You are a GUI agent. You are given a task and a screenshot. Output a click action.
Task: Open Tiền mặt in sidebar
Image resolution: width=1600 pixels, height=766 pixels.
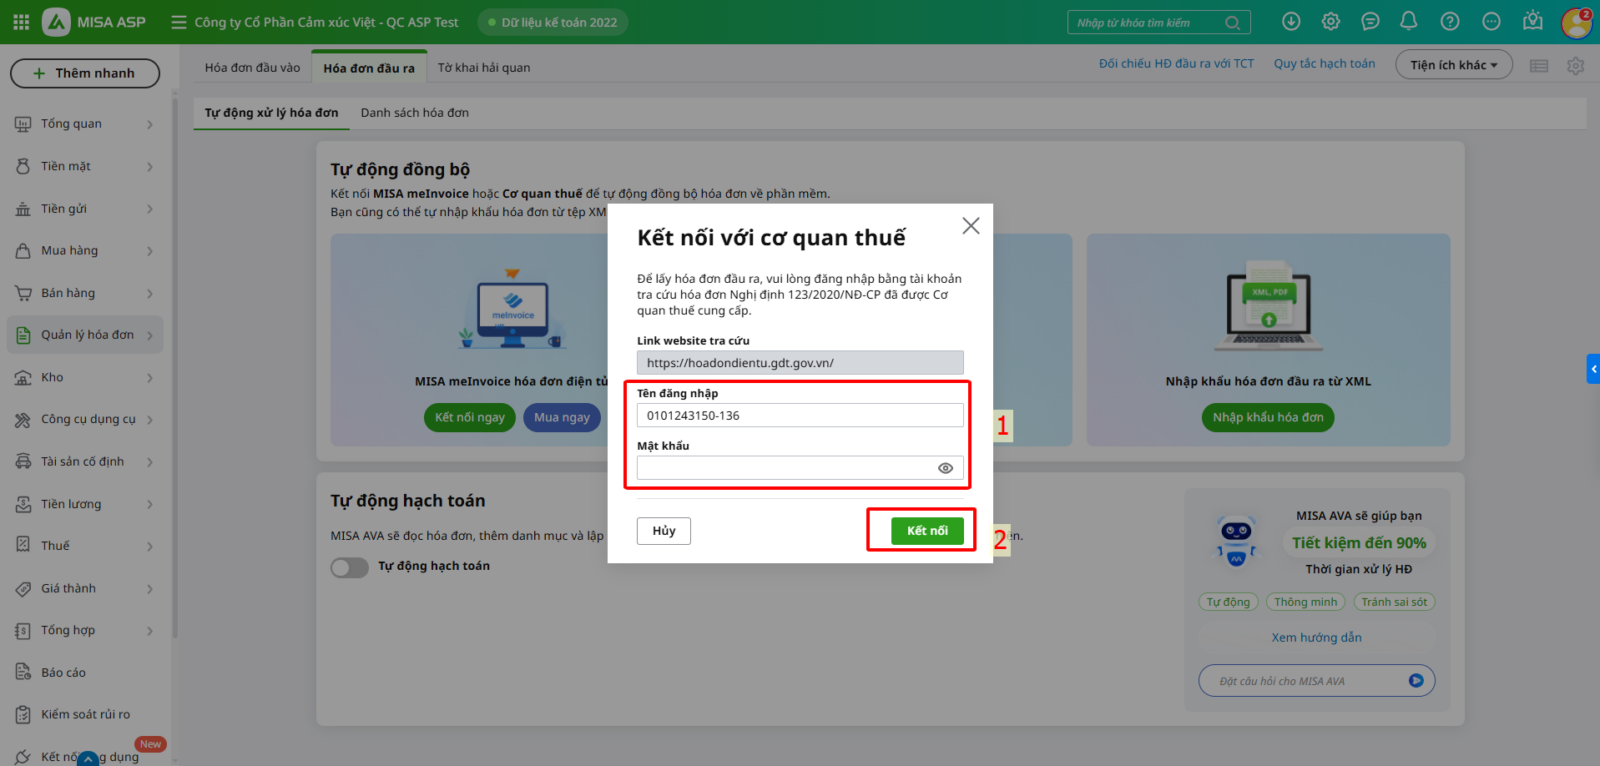pyautogui.click(x=66, y=166)
